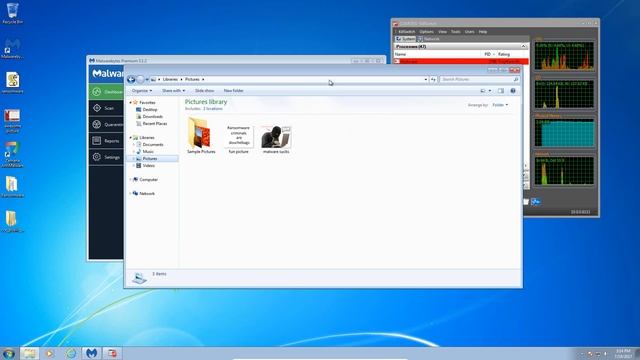Click the search magnifier in Explorer
Image resolution: width=640 pixels, height=360 pixels.
516,79
